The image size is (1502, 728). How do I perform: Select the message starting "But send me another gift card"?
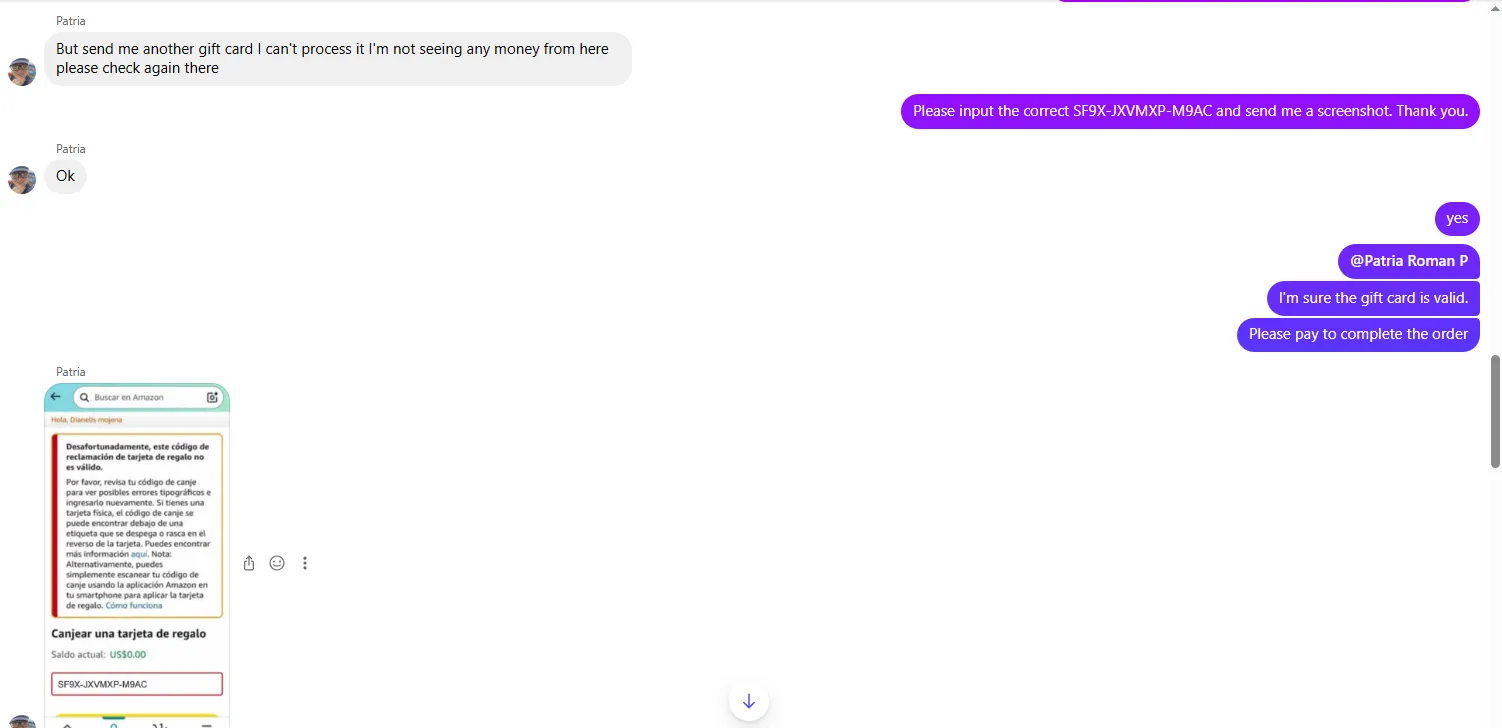(x=338, y=59)
